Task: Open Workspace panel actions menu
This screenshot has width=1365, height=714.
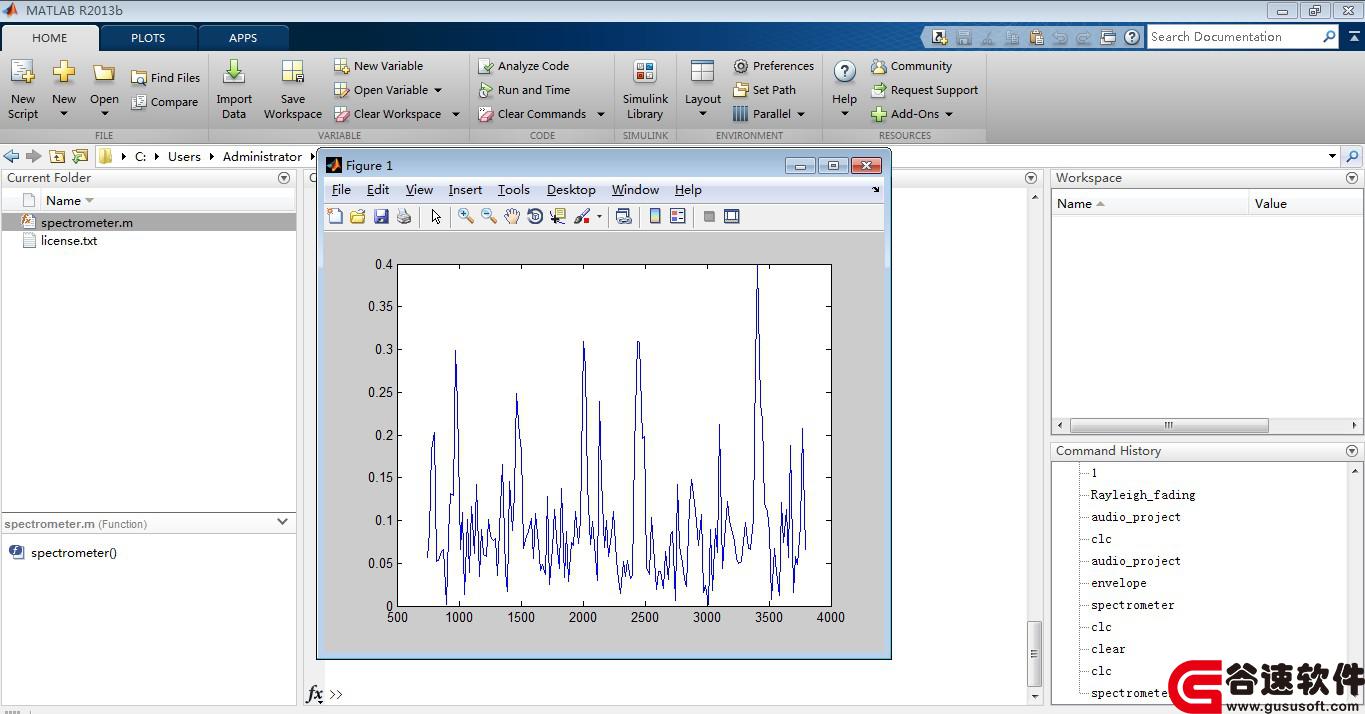Action: [x=1352, y=178]
